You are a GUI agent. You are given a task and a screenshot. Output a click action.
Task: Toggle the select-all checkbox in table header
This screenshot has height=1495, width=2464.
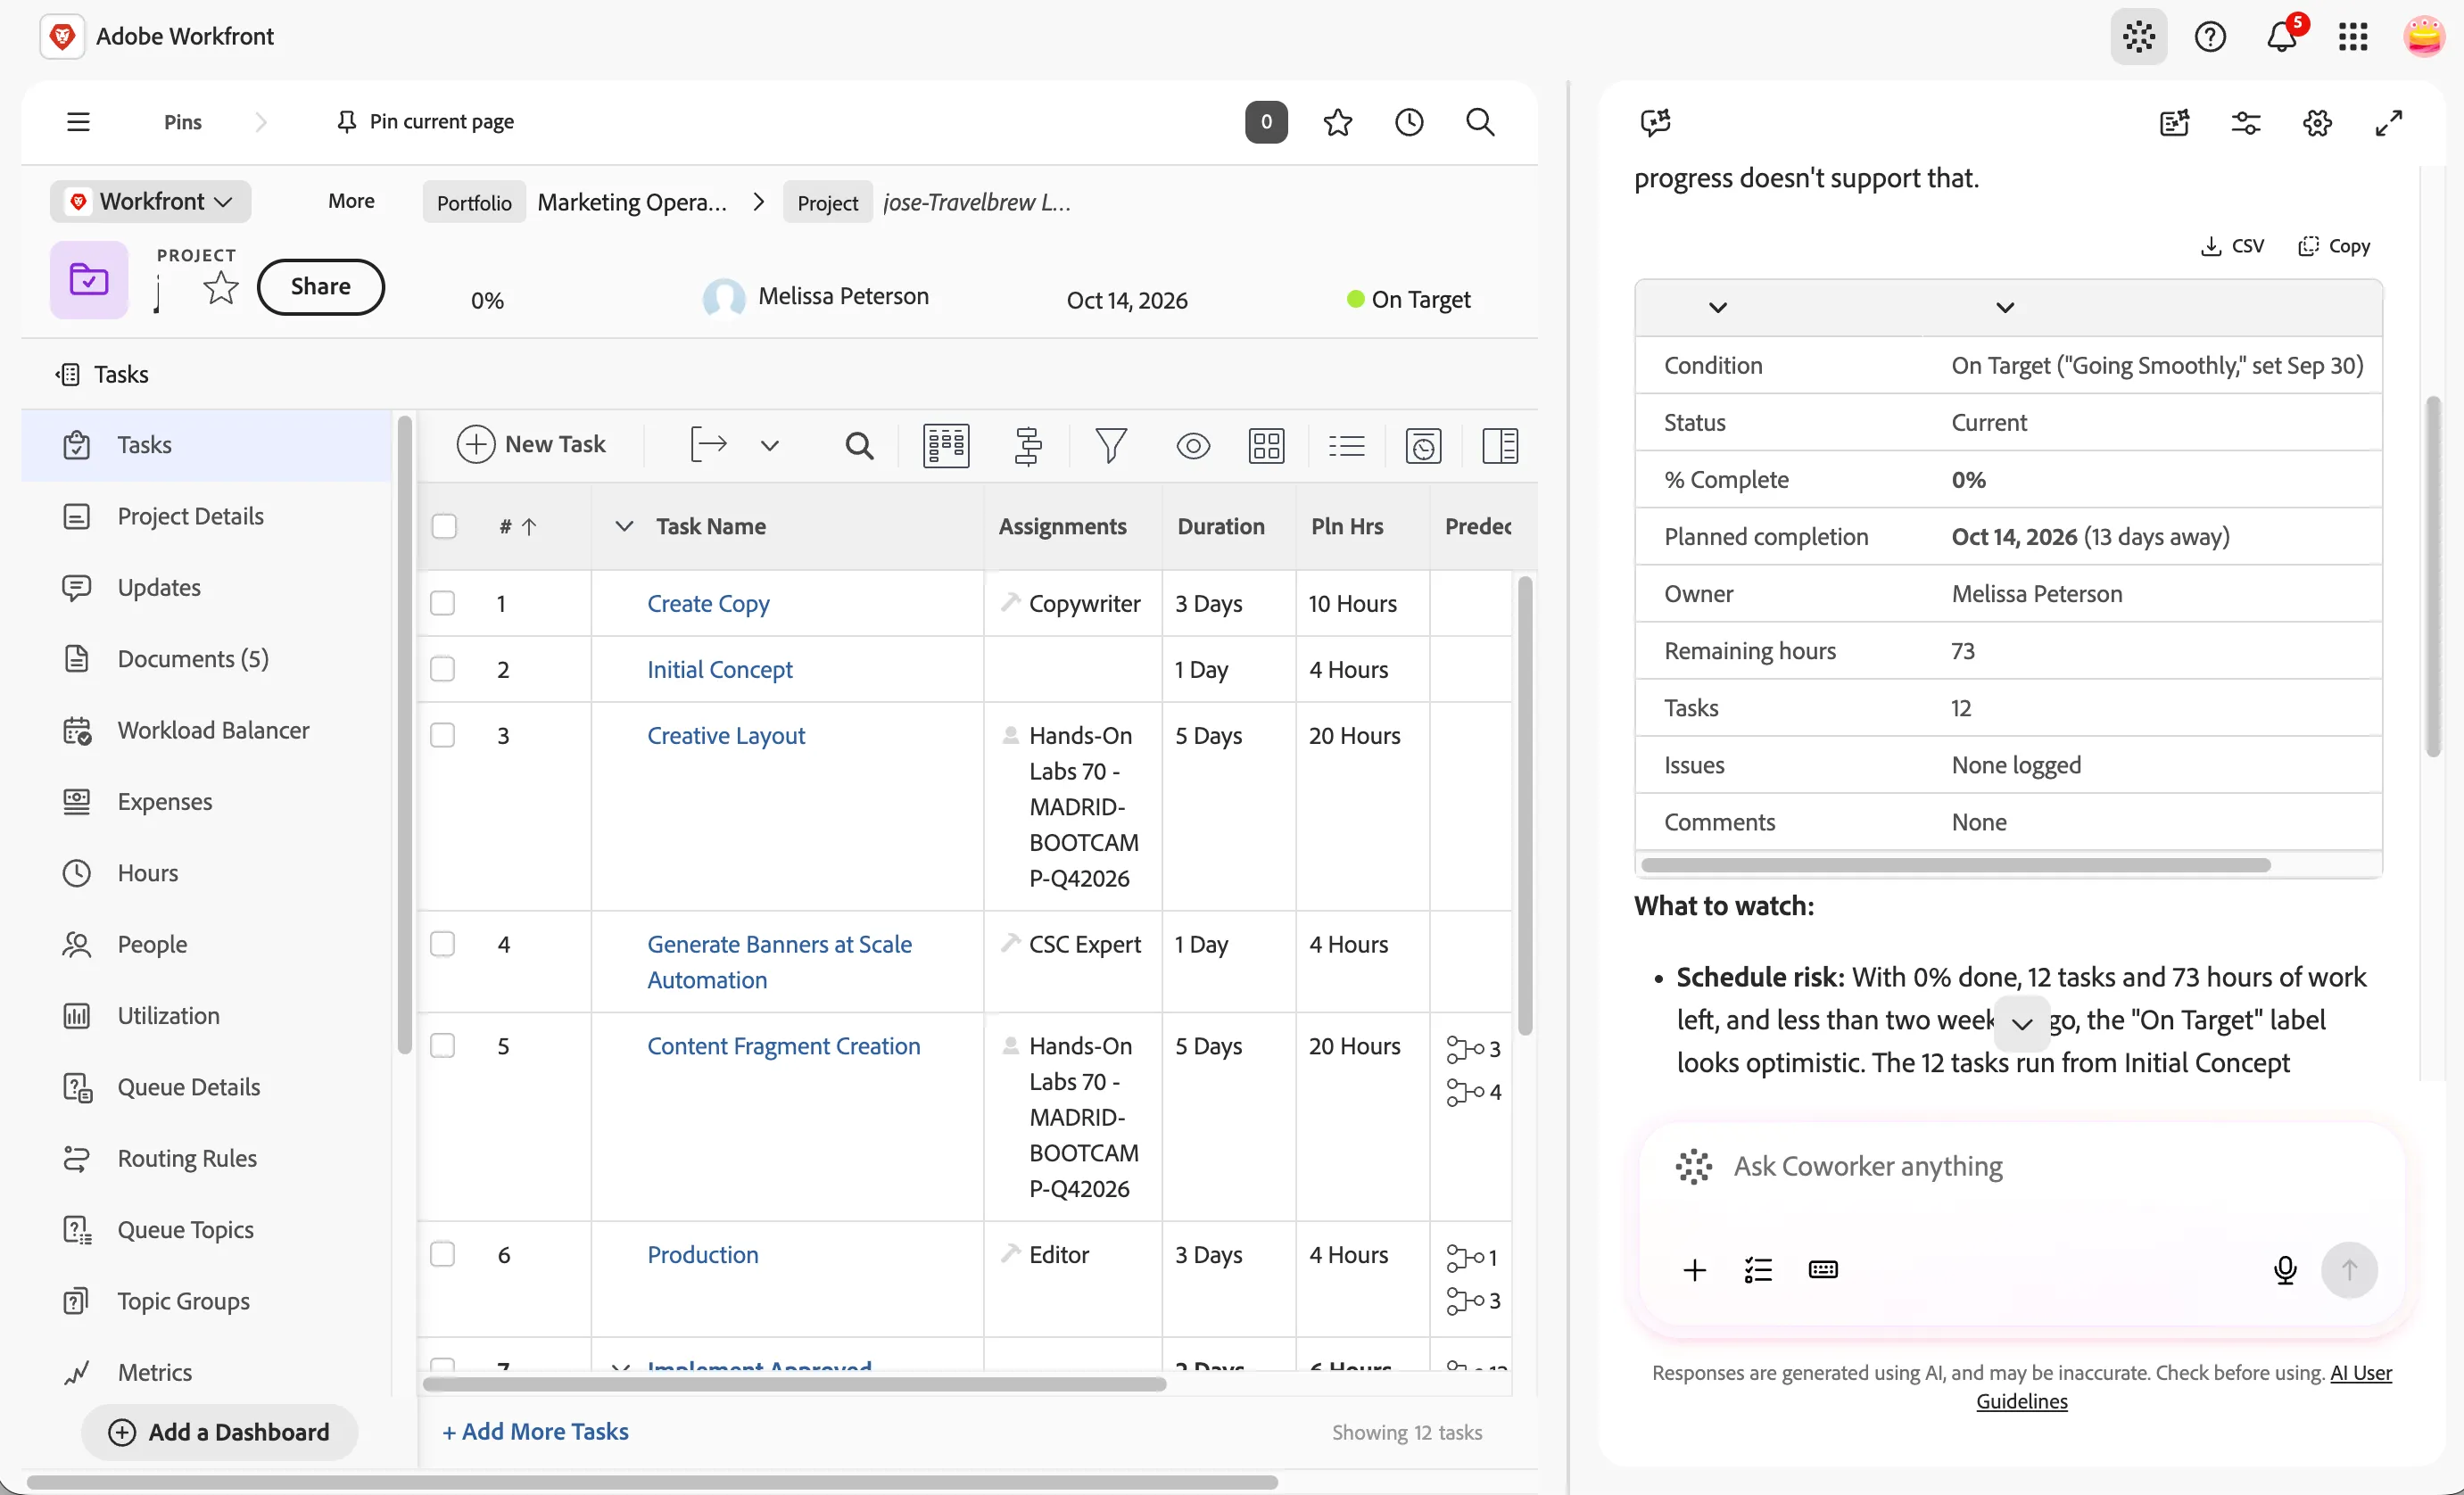pos(444,526)
